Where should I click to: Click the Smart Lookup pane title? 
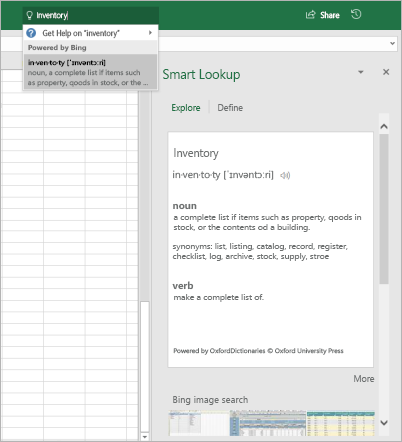(201, 74)
